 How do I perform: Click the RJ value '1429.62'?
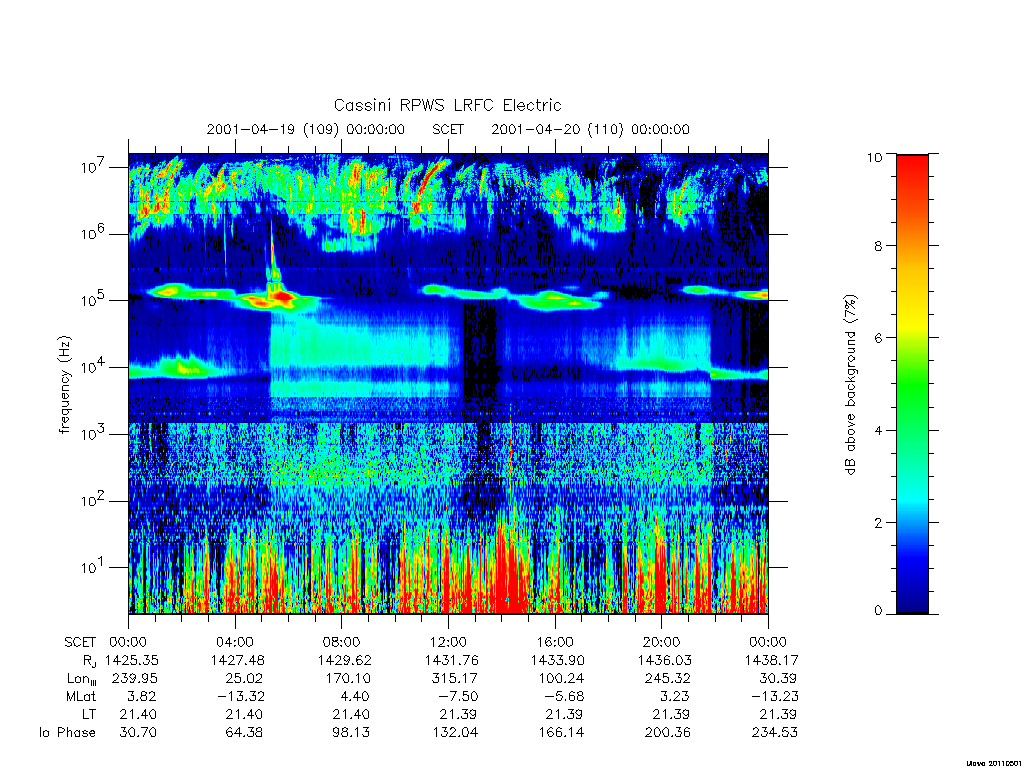pyautogui.click(x=345, y=660)
